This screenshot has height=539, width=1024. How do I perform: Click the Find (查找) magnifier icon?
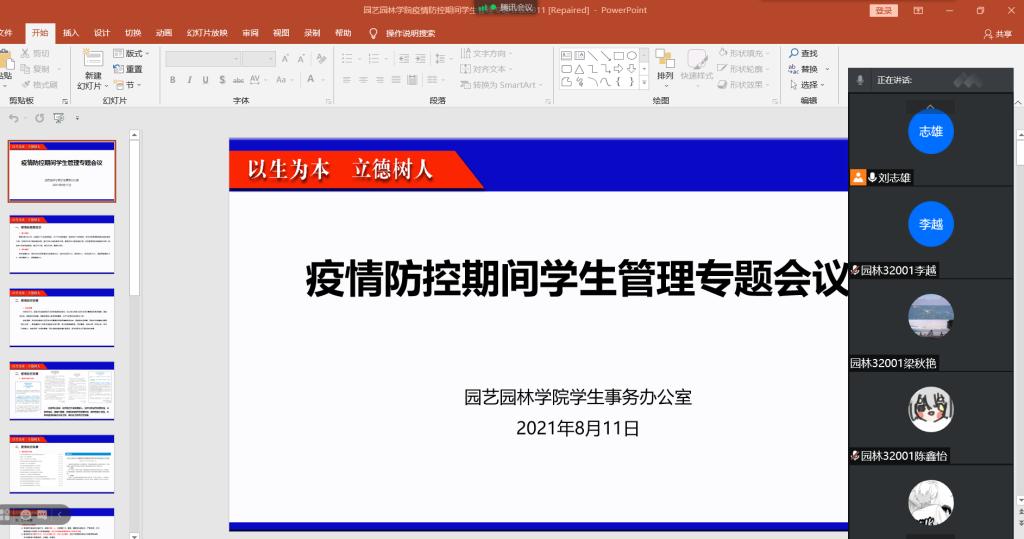(793, 53)
